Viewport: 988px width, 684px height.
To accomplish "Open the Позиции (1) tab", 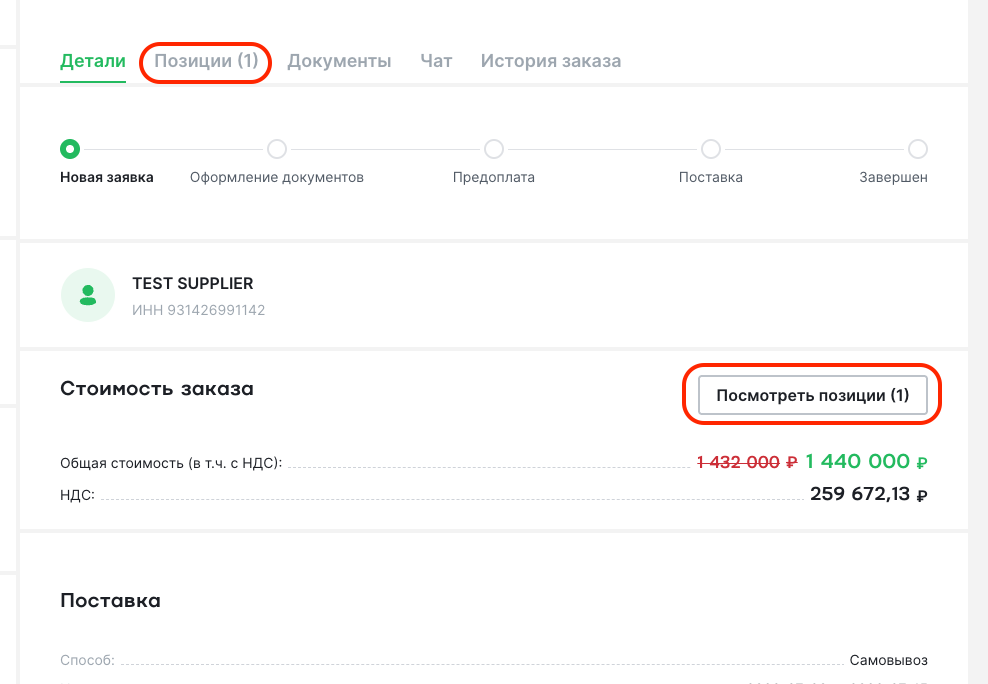I will 206,61.
